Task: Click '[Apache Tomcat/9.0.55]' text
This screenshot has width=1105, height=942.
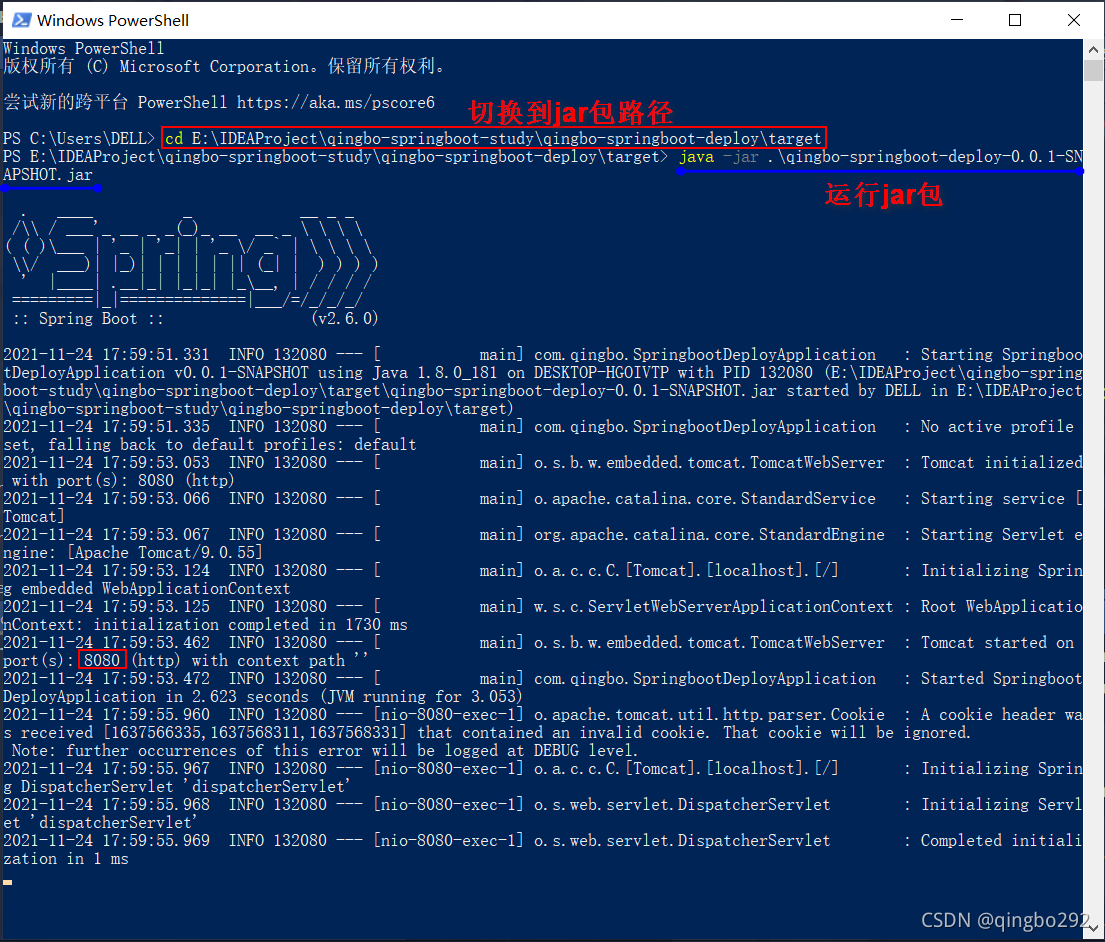Action: (x=164, y=552)
